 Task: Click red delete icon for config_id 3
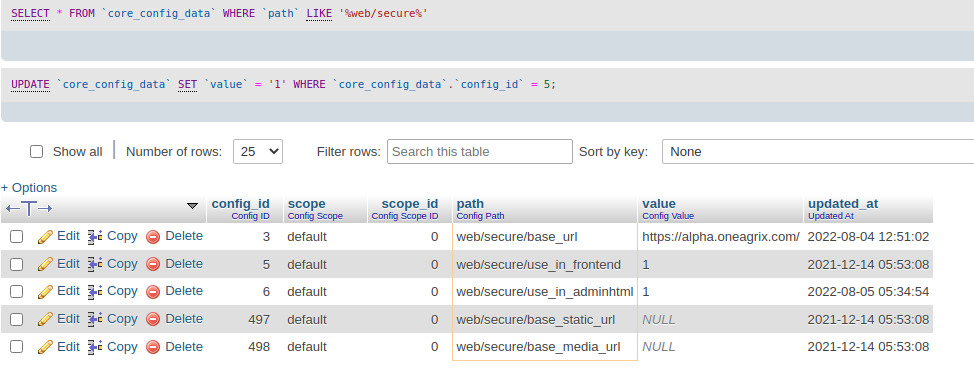click(153, 236)
